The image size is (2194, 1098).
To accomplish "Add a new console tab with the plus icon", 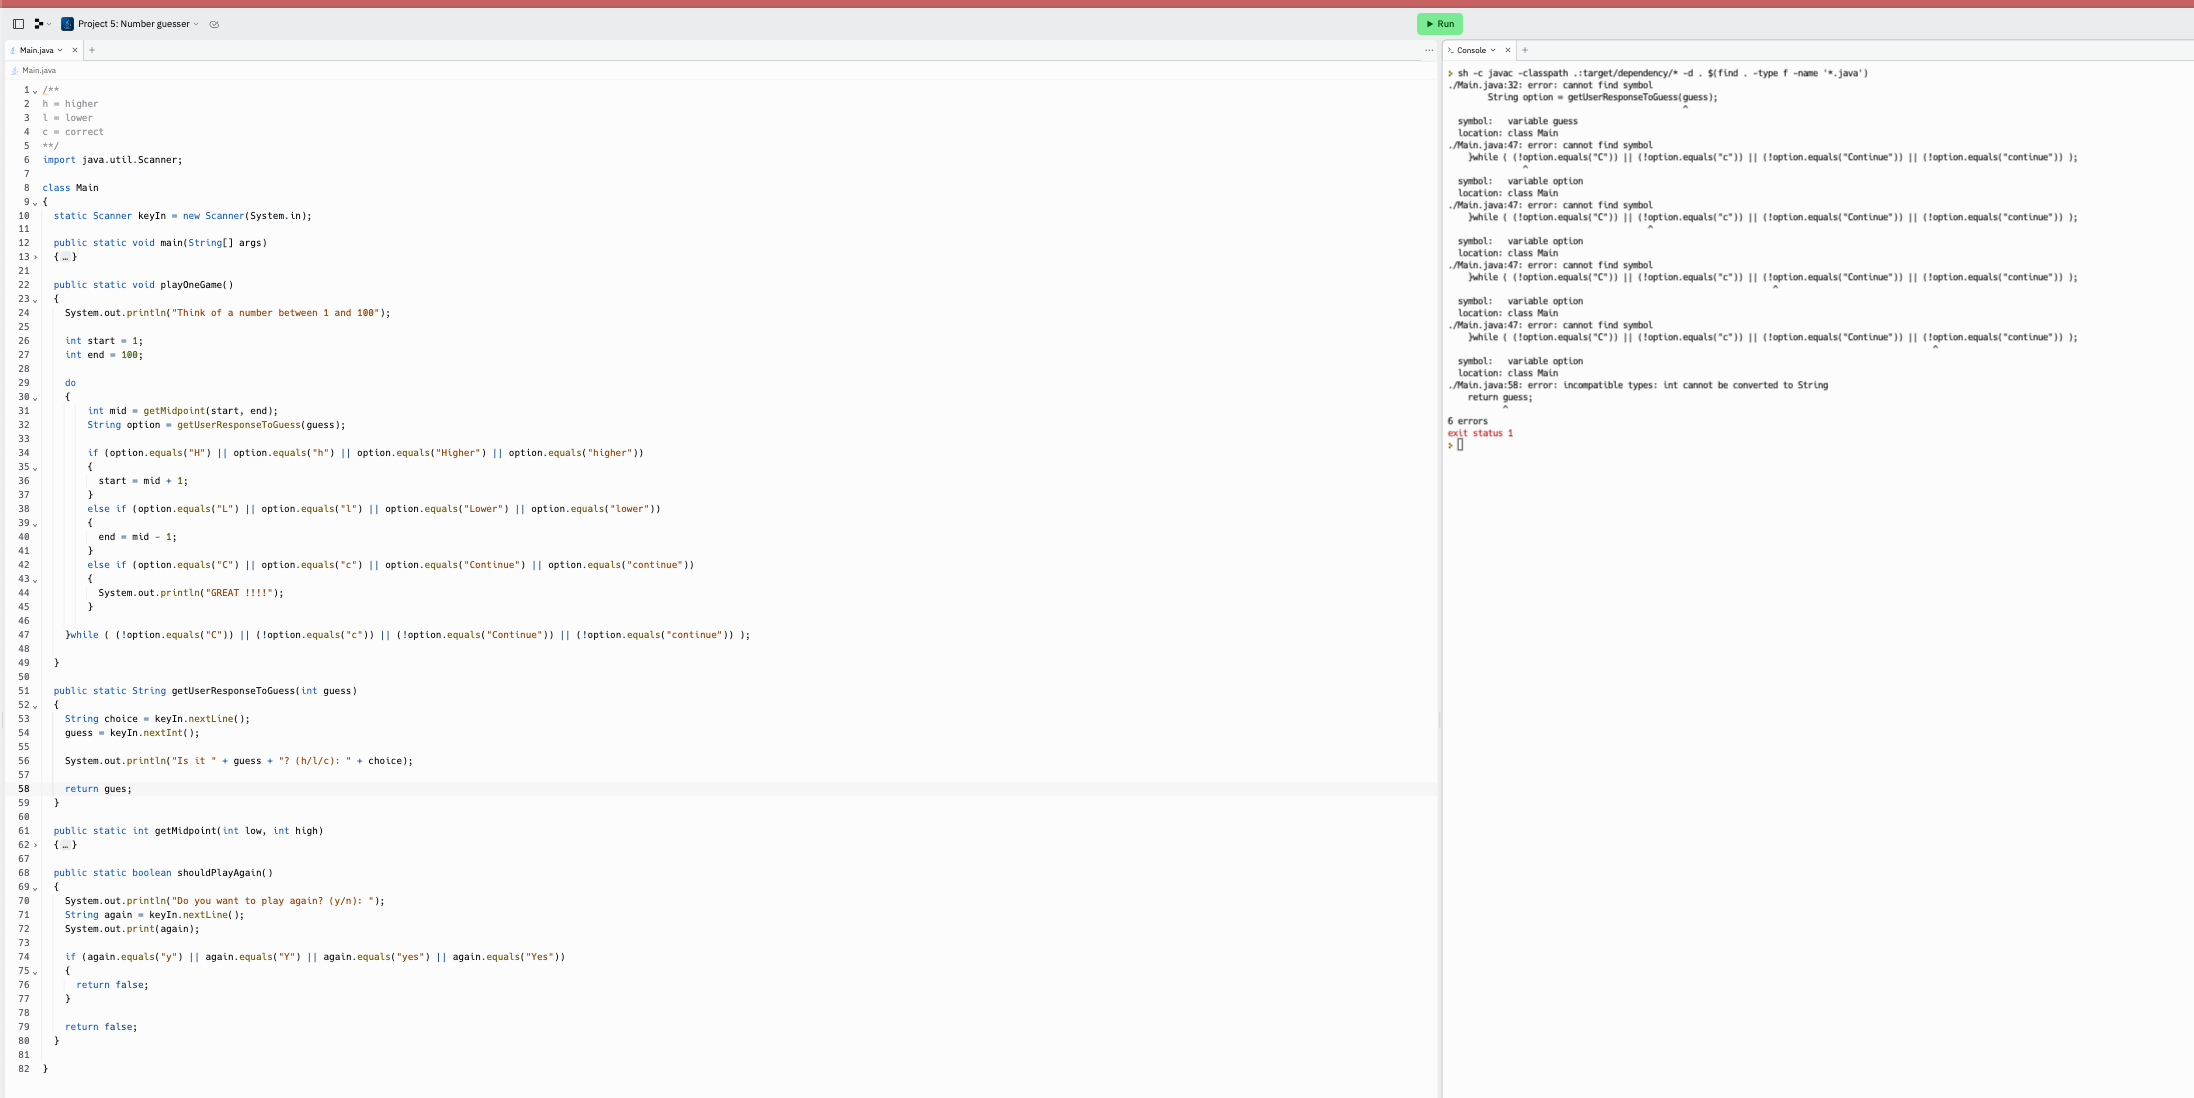I will click(x=1526, y=49).
